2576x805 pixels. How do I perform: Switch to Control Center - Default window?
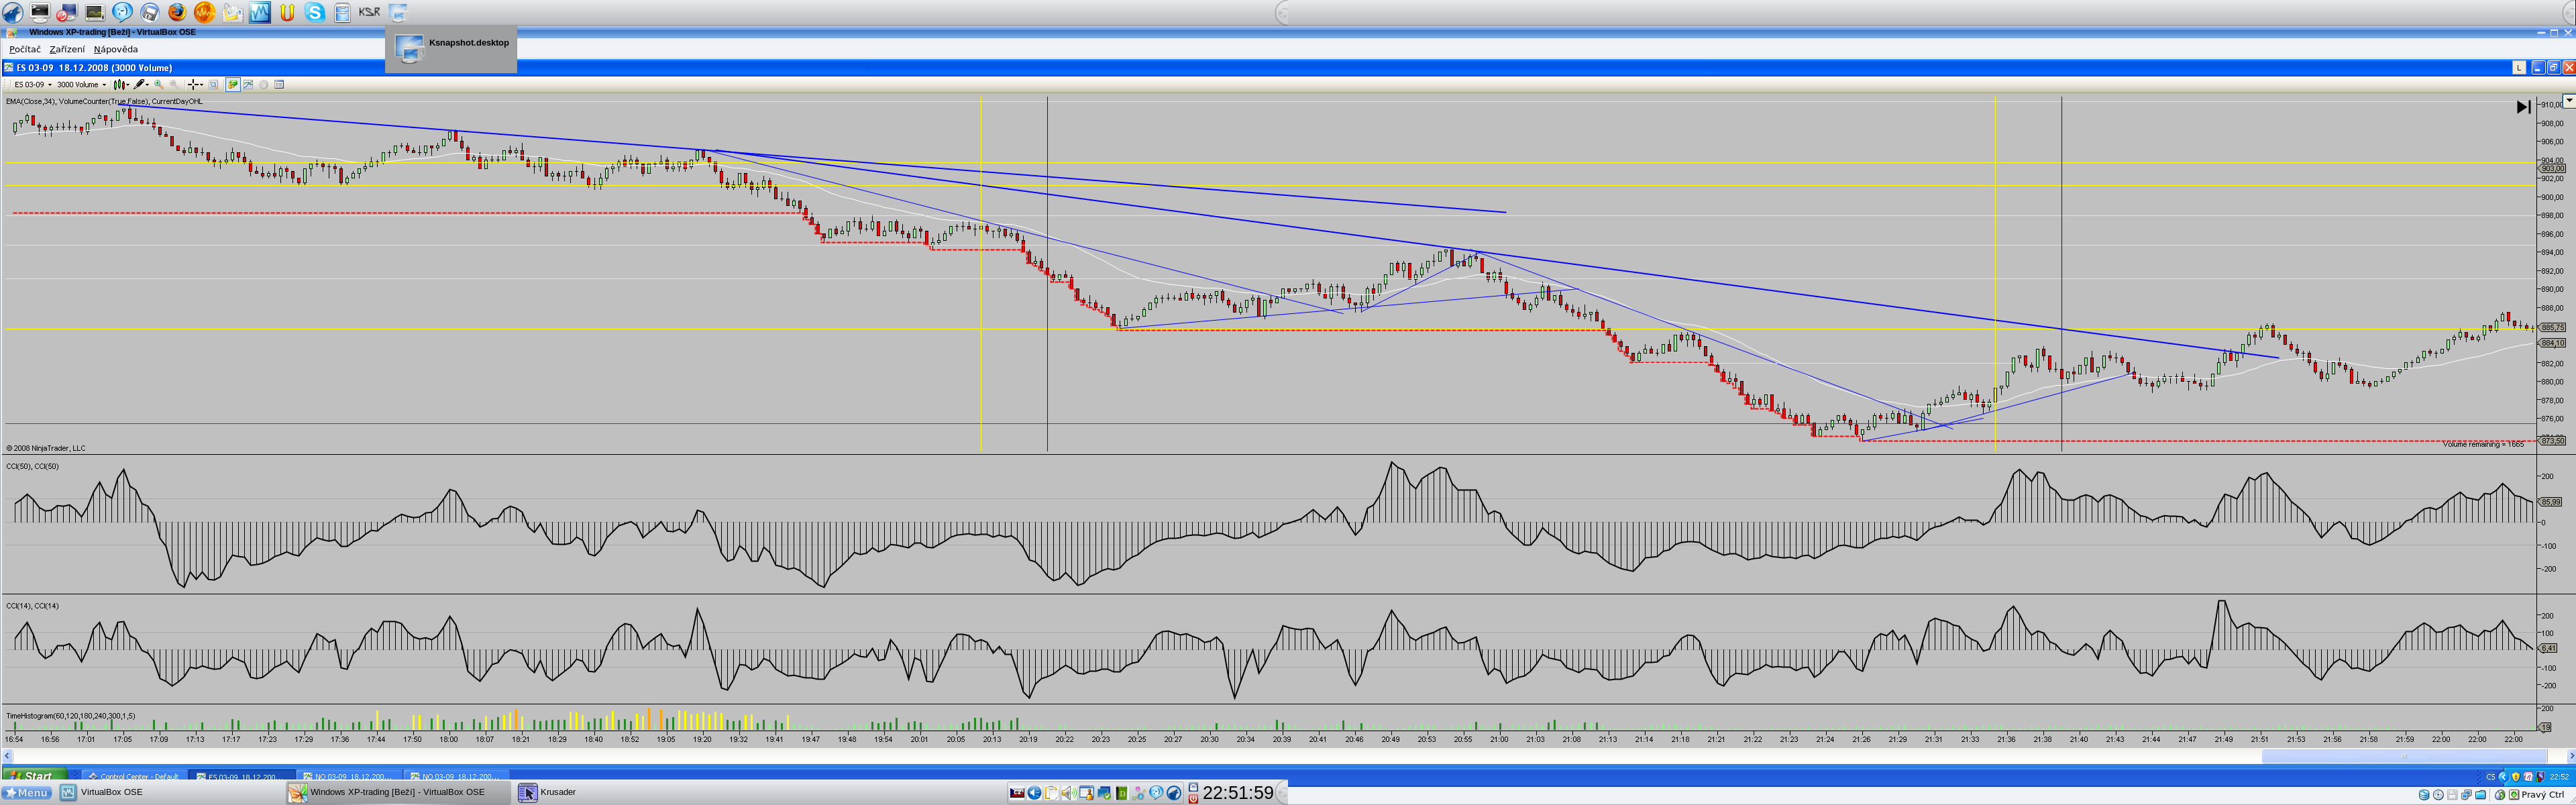click(x=135, y=776)
